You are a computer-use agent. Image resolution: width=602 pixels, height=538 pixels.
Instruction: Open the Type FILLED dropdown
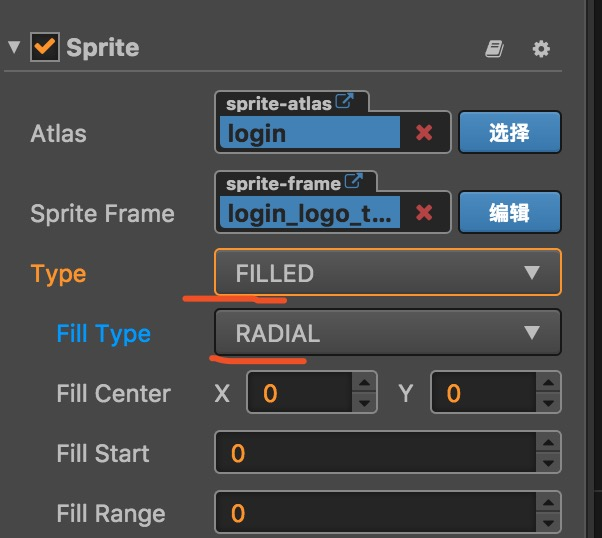388,273
